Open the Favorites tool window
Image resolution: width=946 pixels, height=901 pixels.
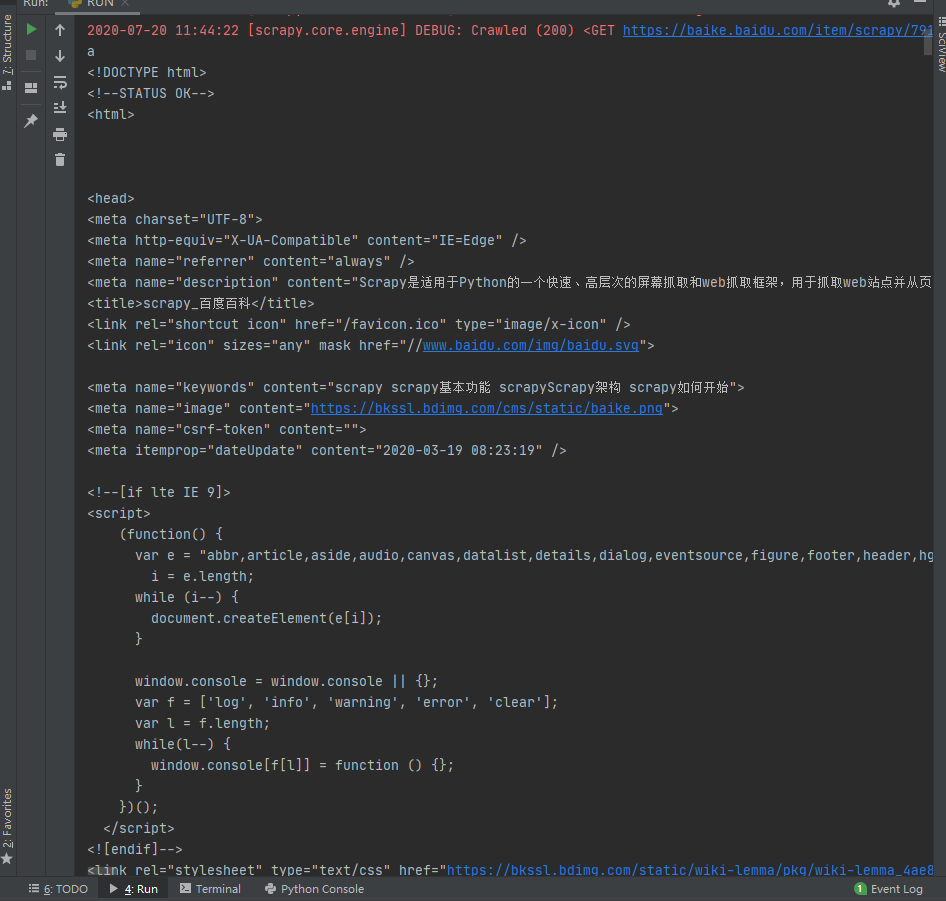[x=7, y=826]
